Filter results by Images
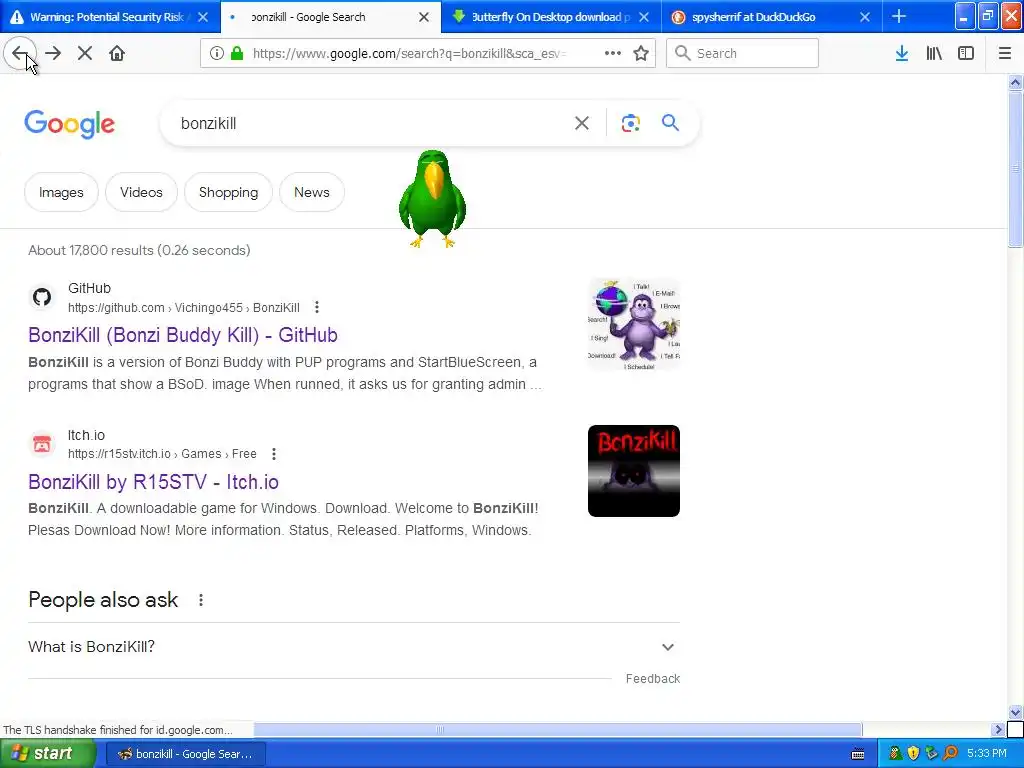The image size is (1024, 768). coord(61,192)
